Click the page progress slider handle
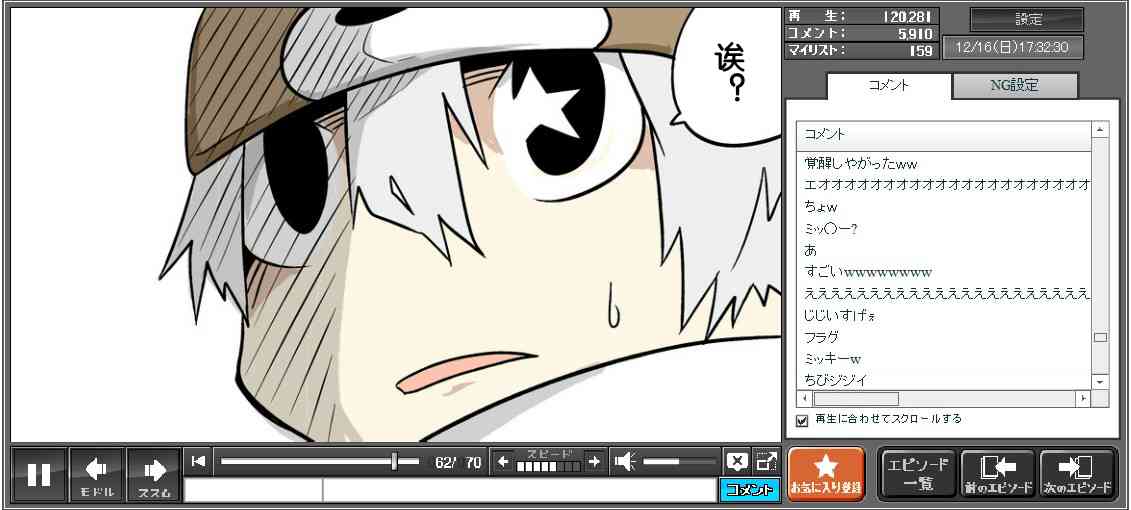 394,461
